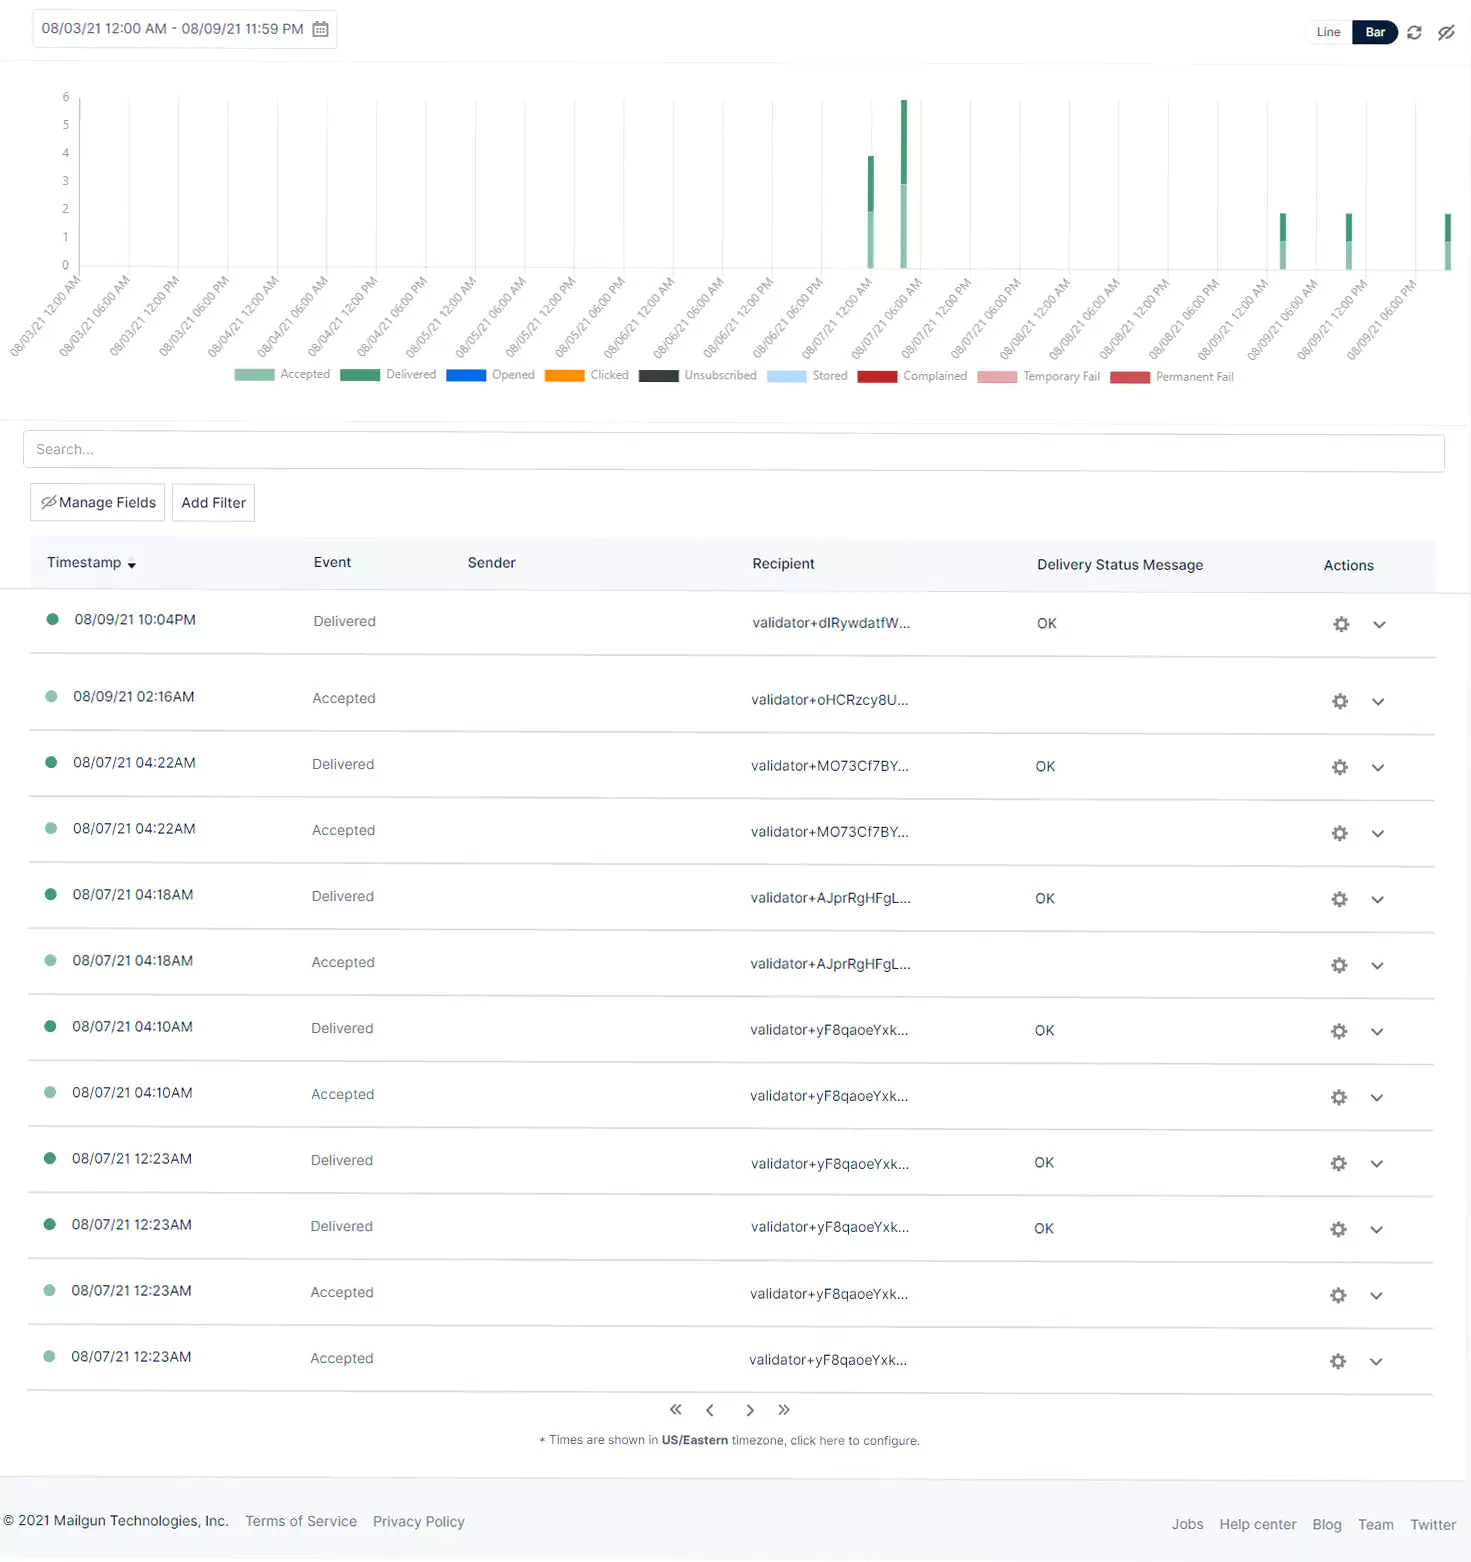Expand the 08/07/21 04:22AM Delivered row

click(x=1378, y=768)
